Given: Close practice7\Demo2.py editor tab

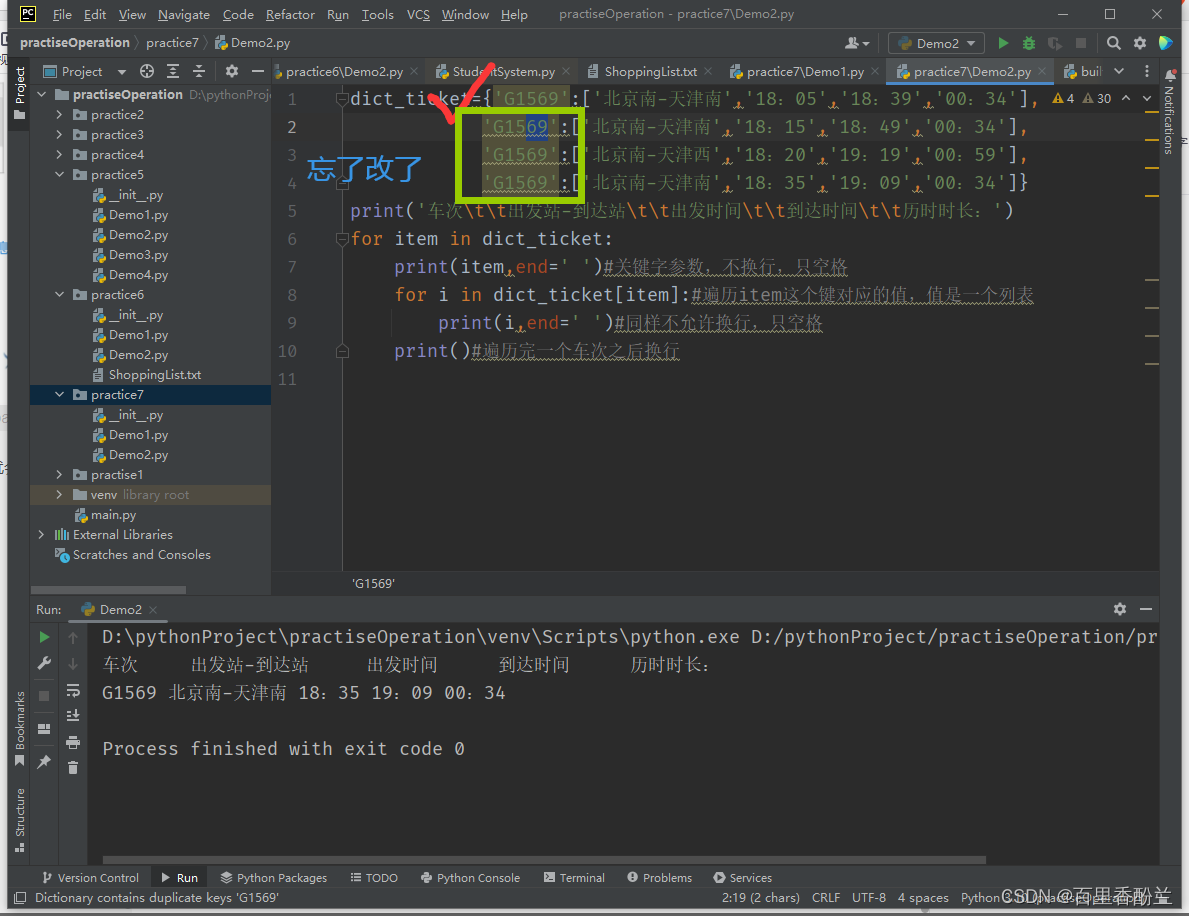Looking at the screenshot, I should click(1042, 71).
